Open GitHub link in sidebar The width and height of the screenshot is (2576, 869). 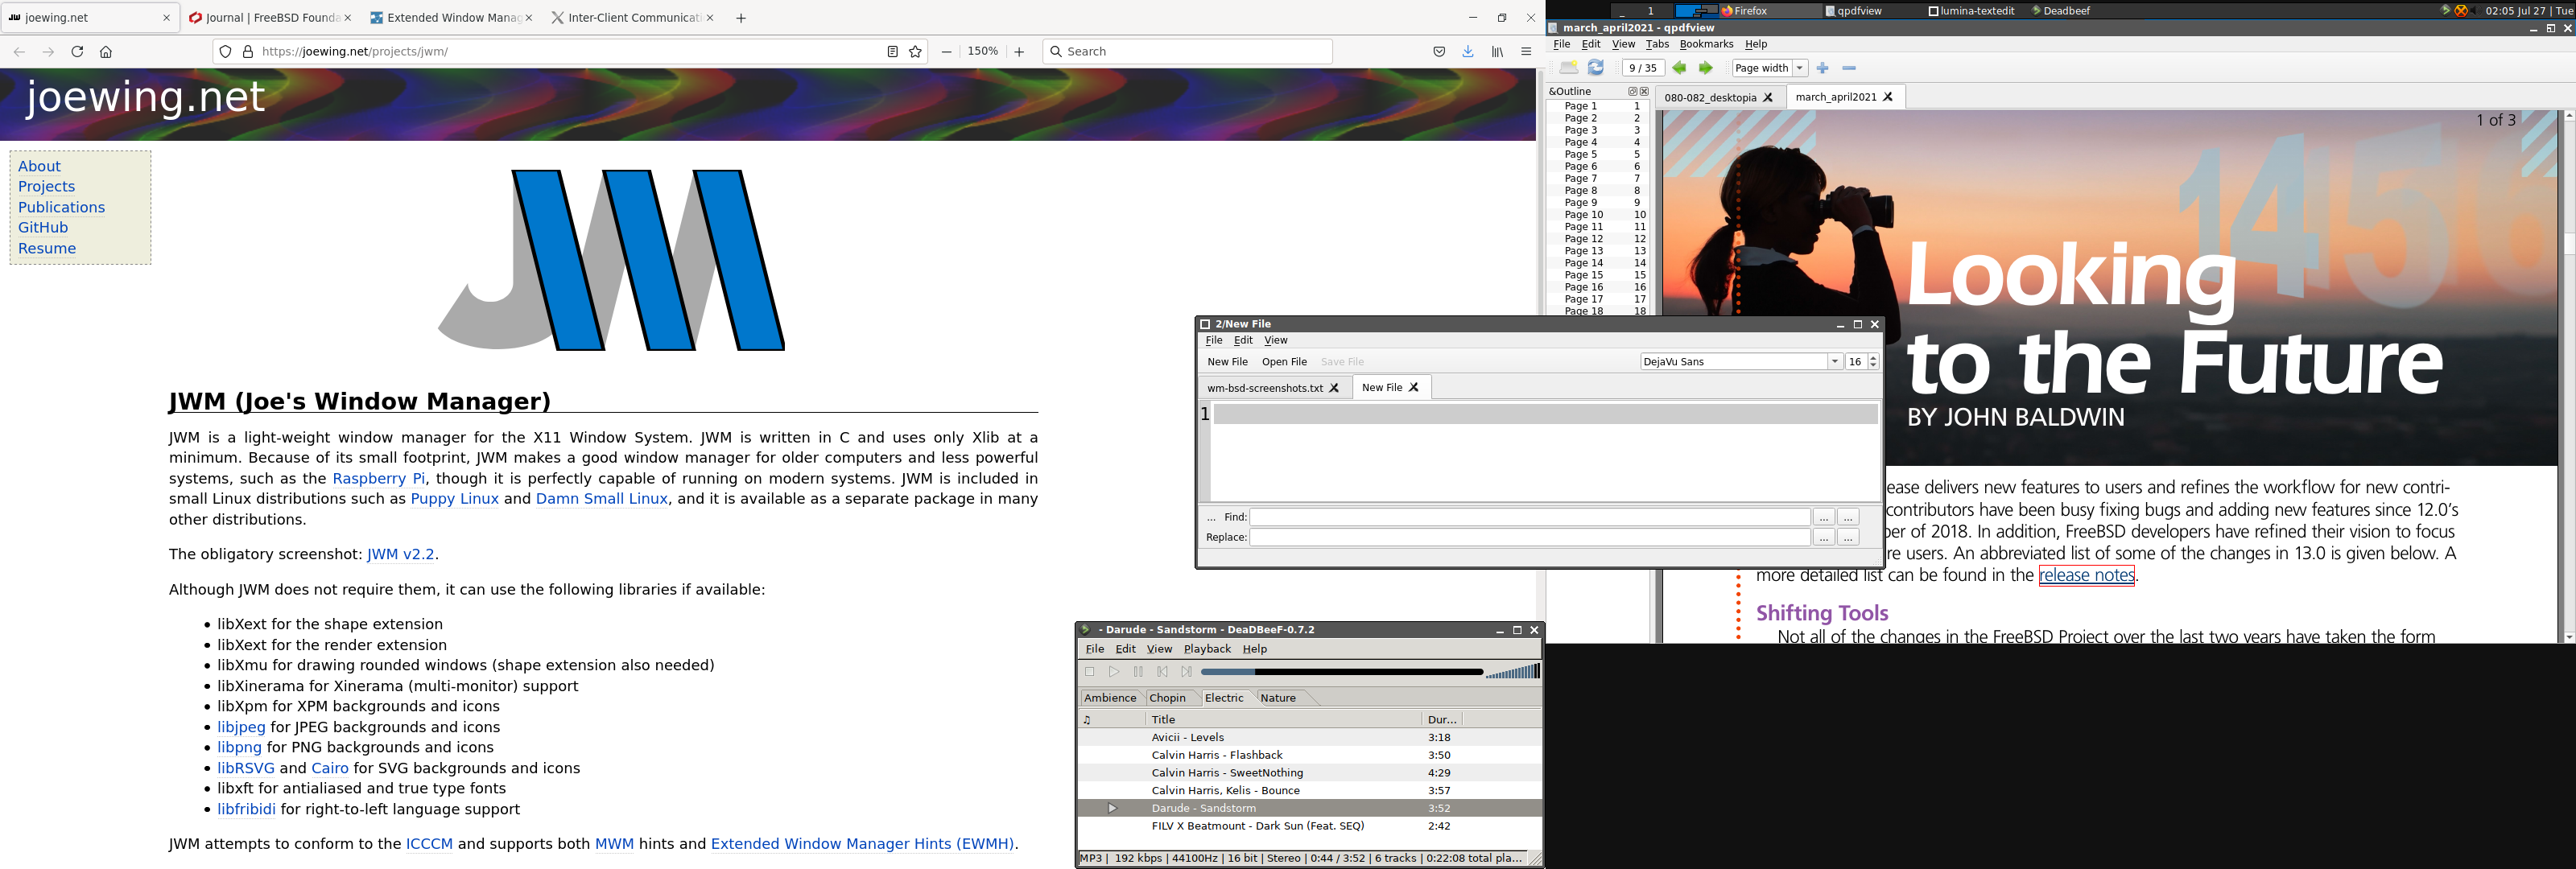[43, 228]
